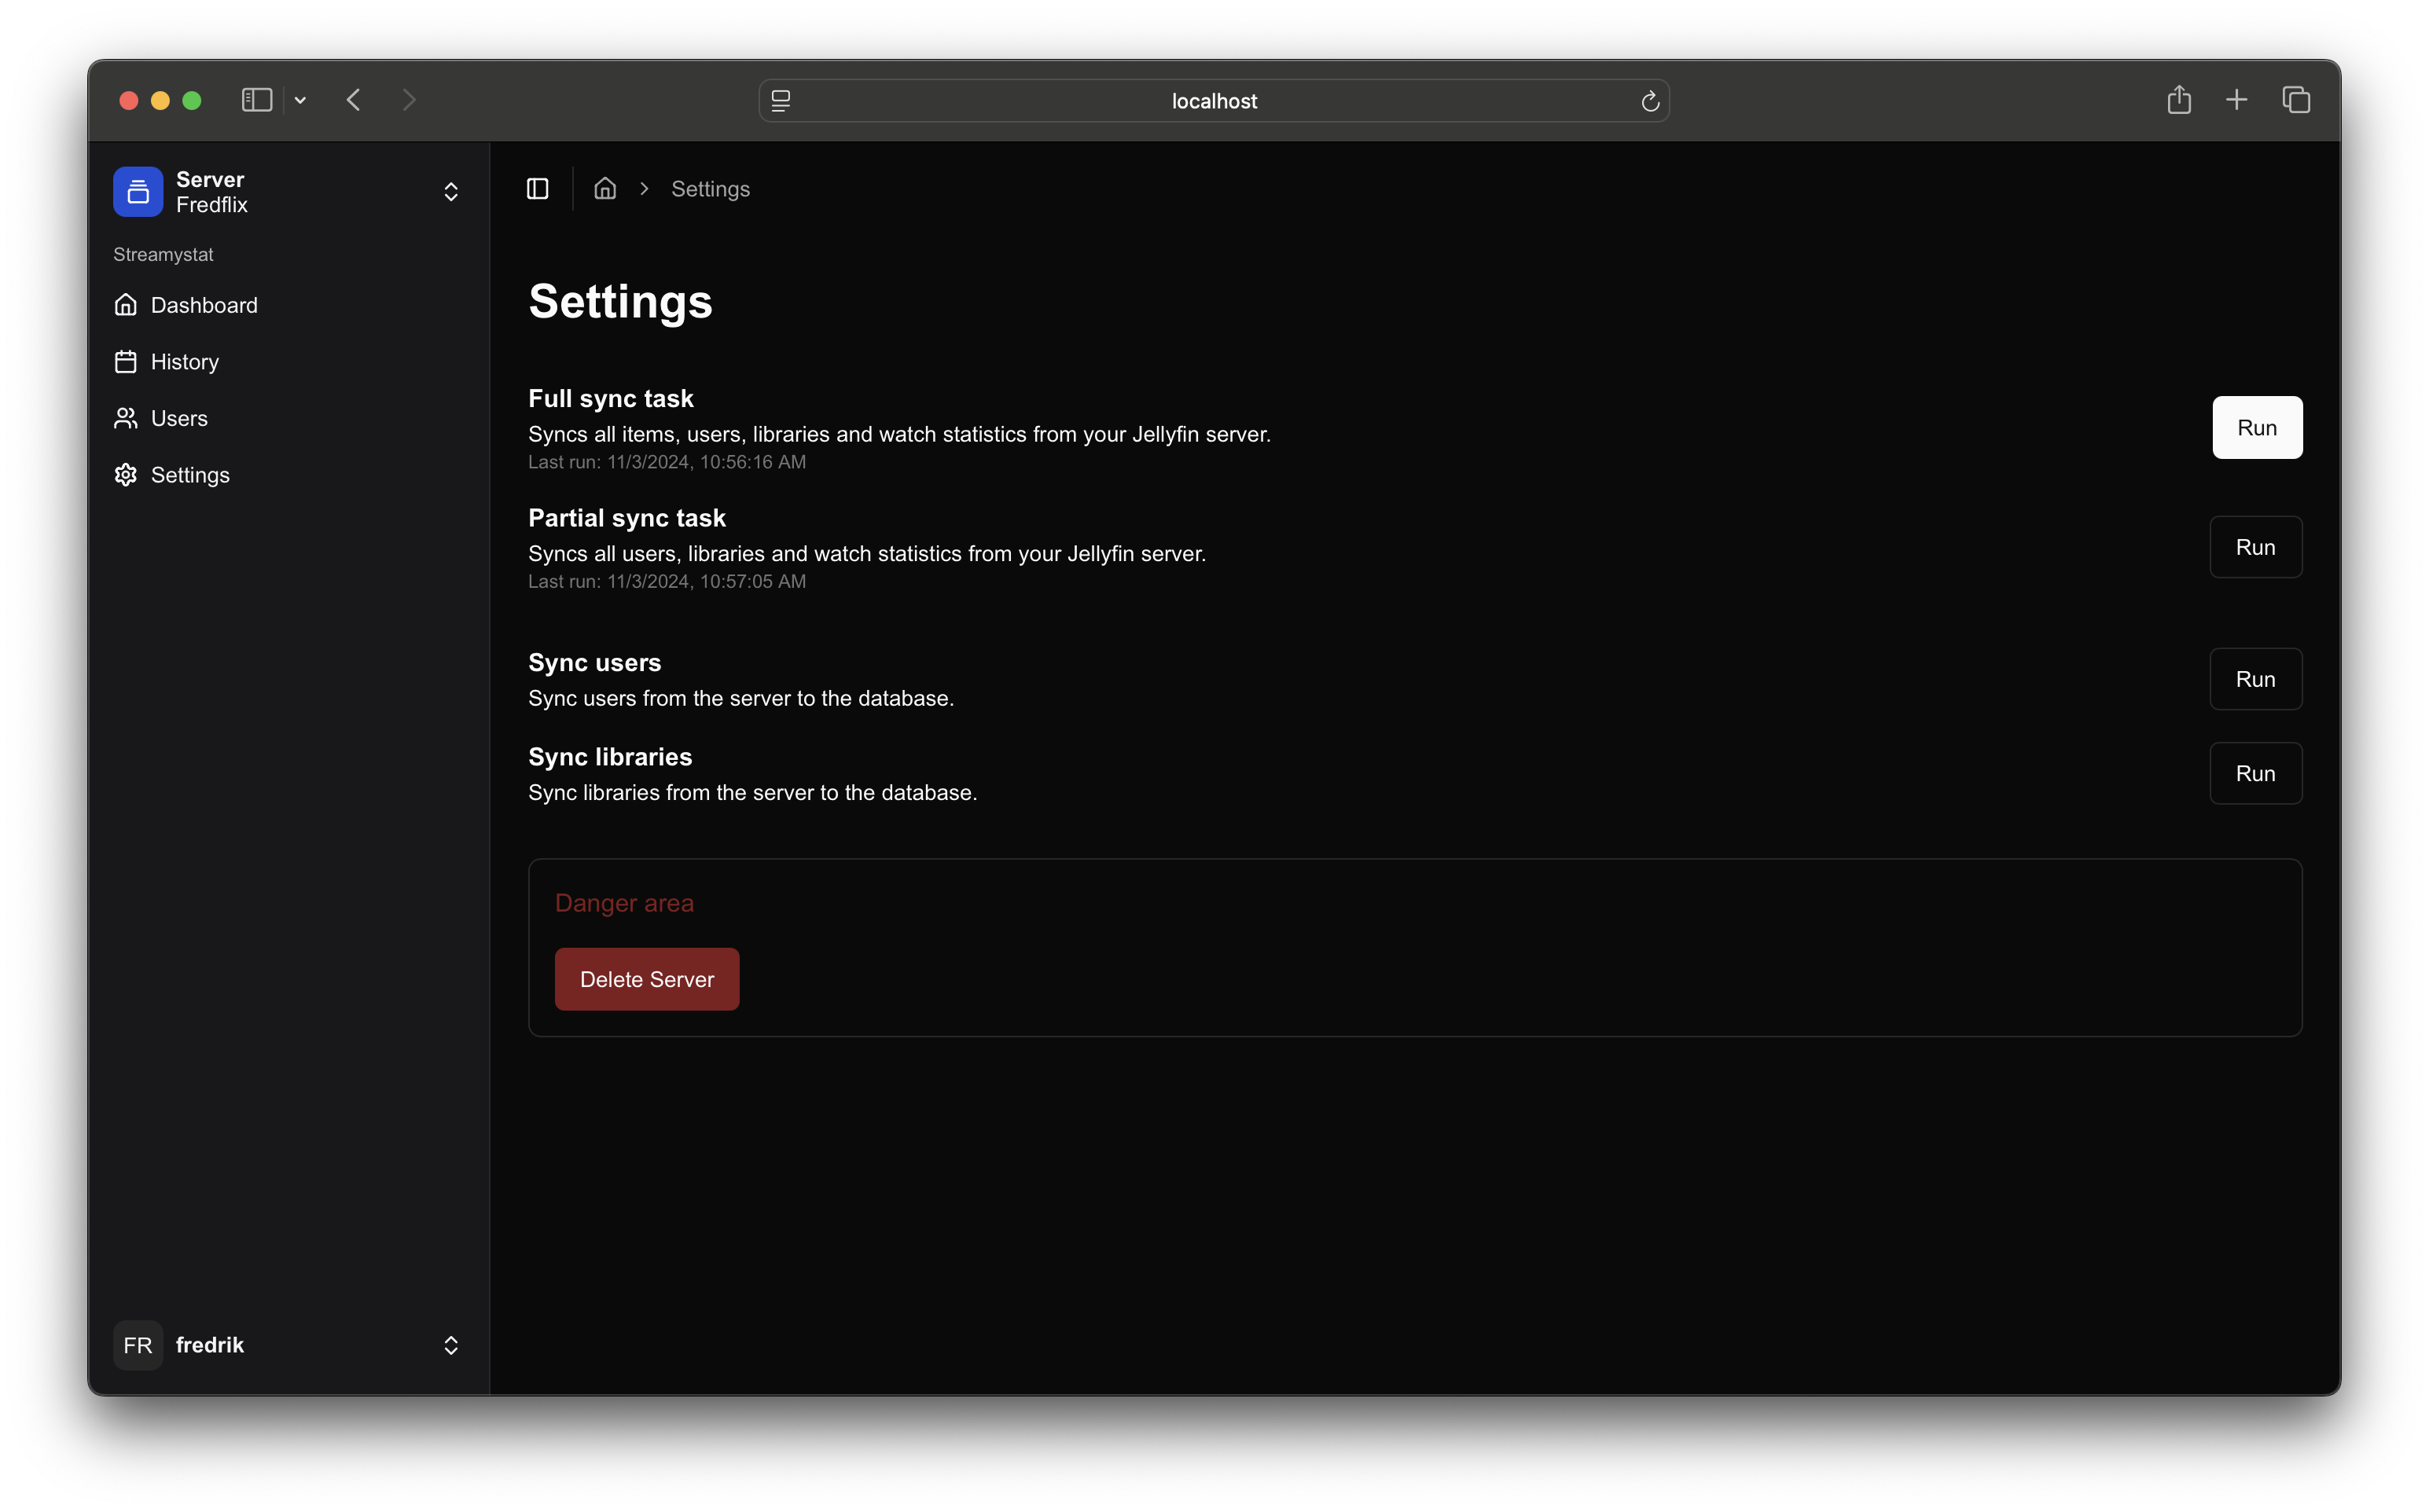The height and width of the screenshot is (1512, 2429).
Task: Click the blue Server logo icon
Action: click(x=138, y=191)
